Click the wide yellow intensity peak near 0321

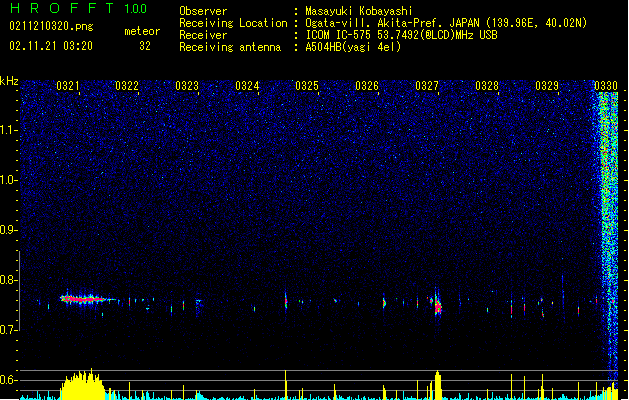click(83, 385)
